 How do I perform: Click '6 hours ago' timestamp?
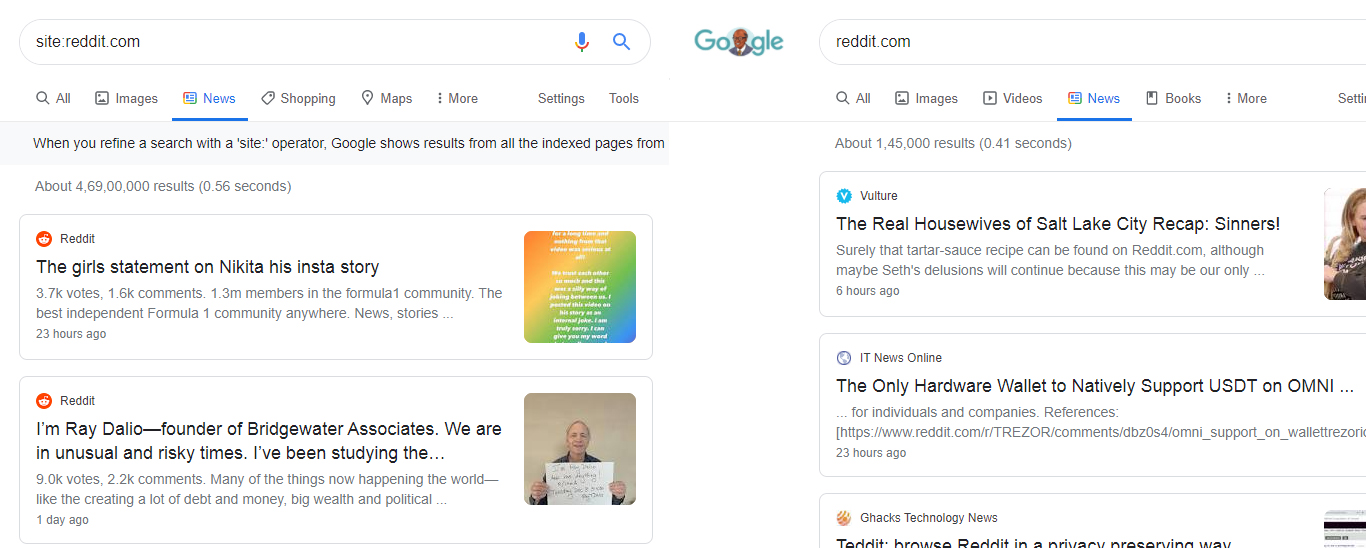pyautogui.click(x=867, y=291)
